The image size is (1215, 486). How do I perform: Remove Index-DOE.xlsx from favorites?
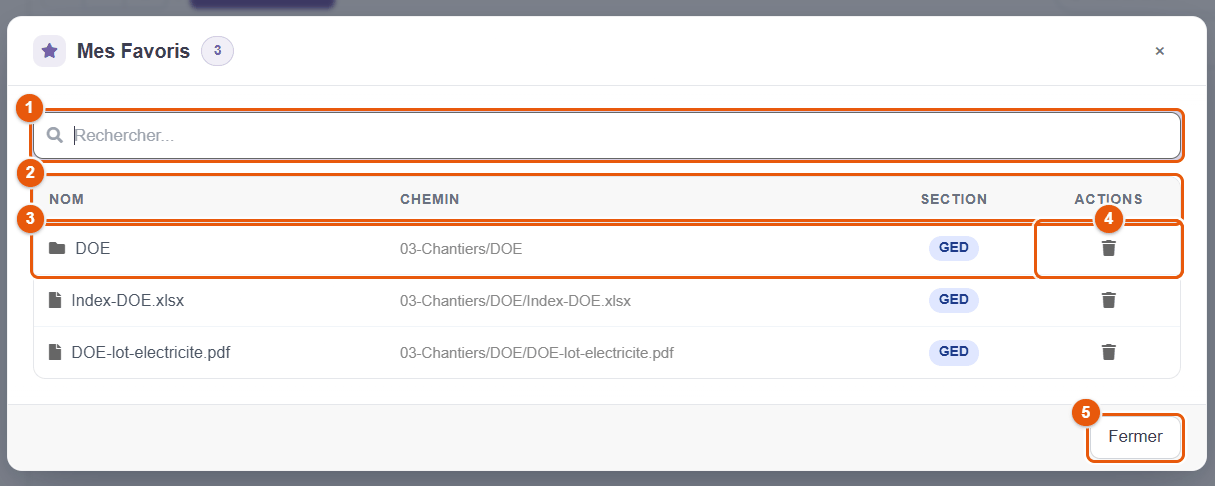(x=1108, y=300)
